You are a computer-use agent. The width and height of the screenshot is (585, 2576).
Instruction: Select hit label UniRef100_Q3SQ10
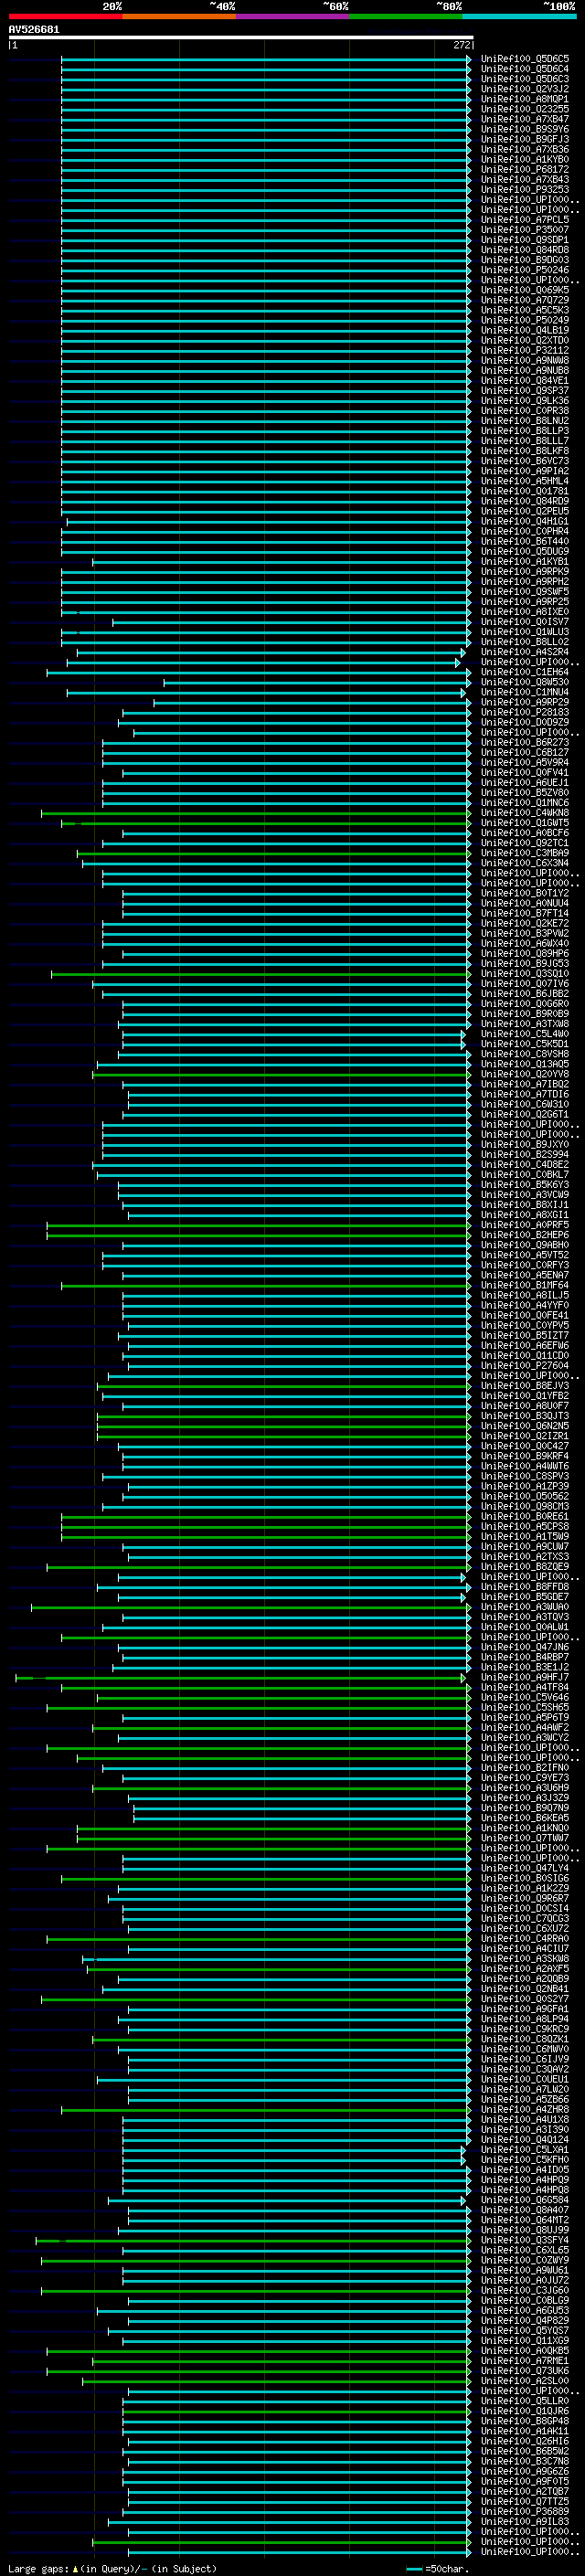click(524, 974)
